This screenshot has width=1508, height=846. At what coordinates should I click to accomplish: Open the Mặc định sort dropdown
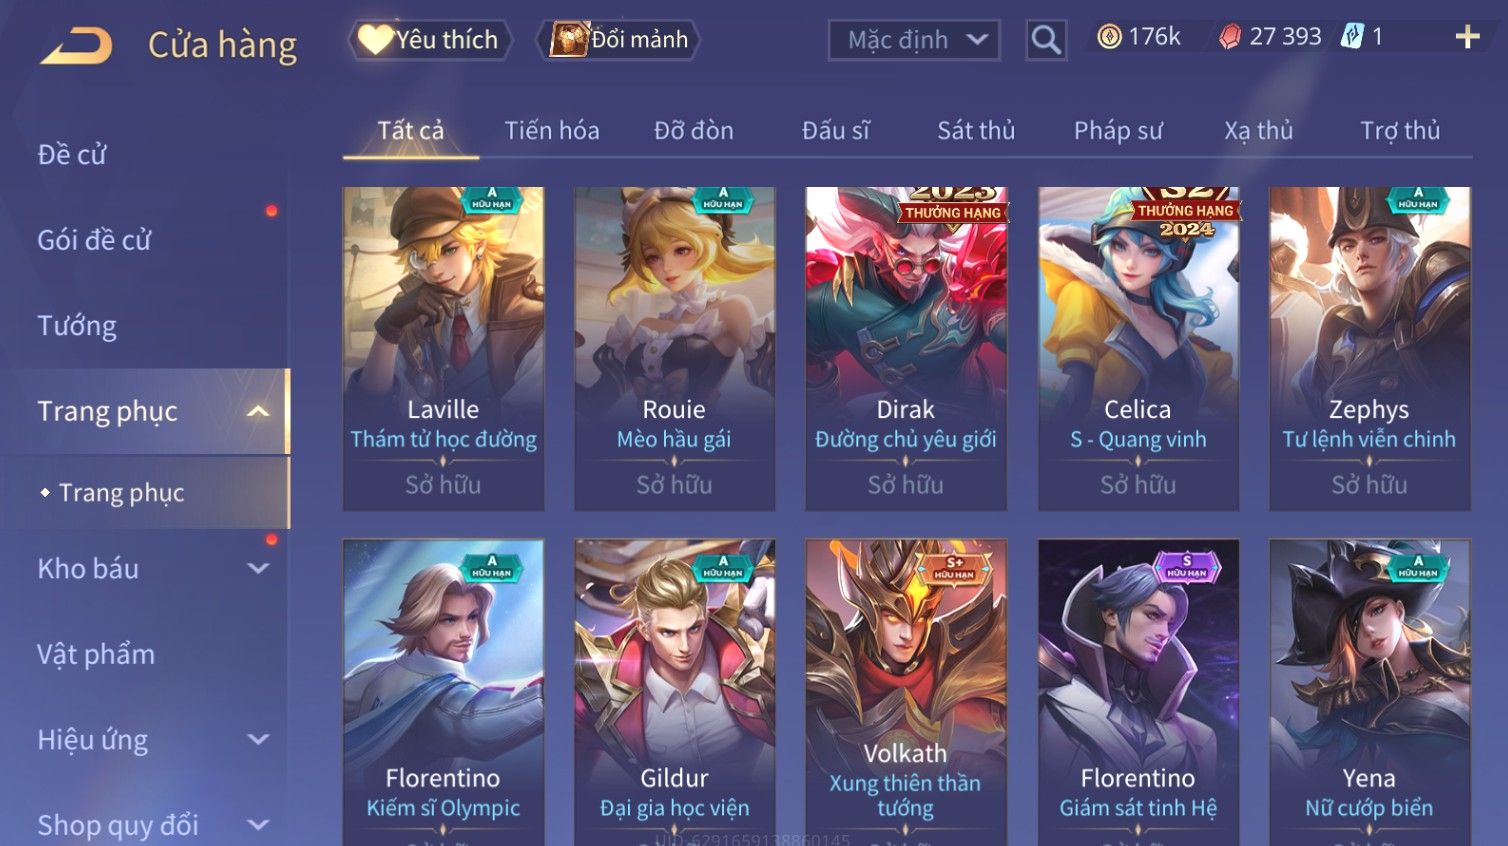(914, 40)
